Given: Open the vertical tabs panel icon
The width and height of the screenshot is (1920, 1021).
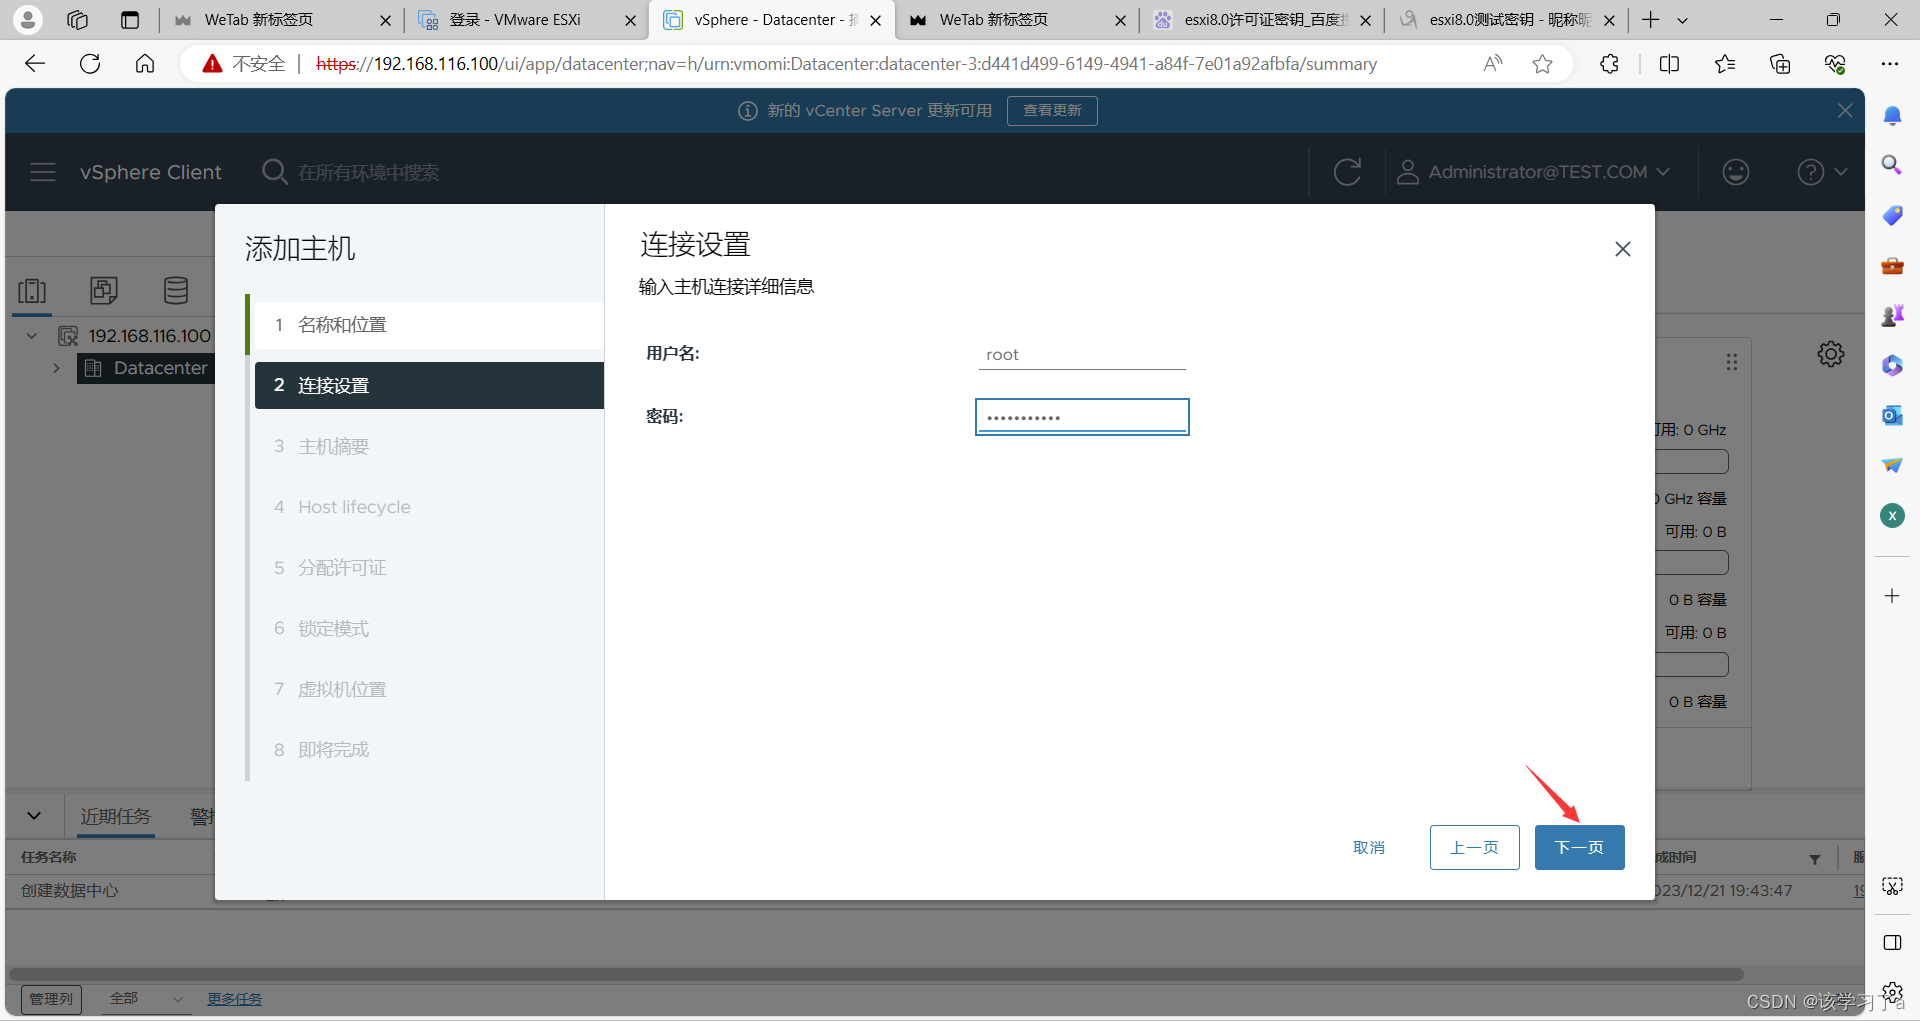Looking at the screenshot, I should [x=130, y=20].
